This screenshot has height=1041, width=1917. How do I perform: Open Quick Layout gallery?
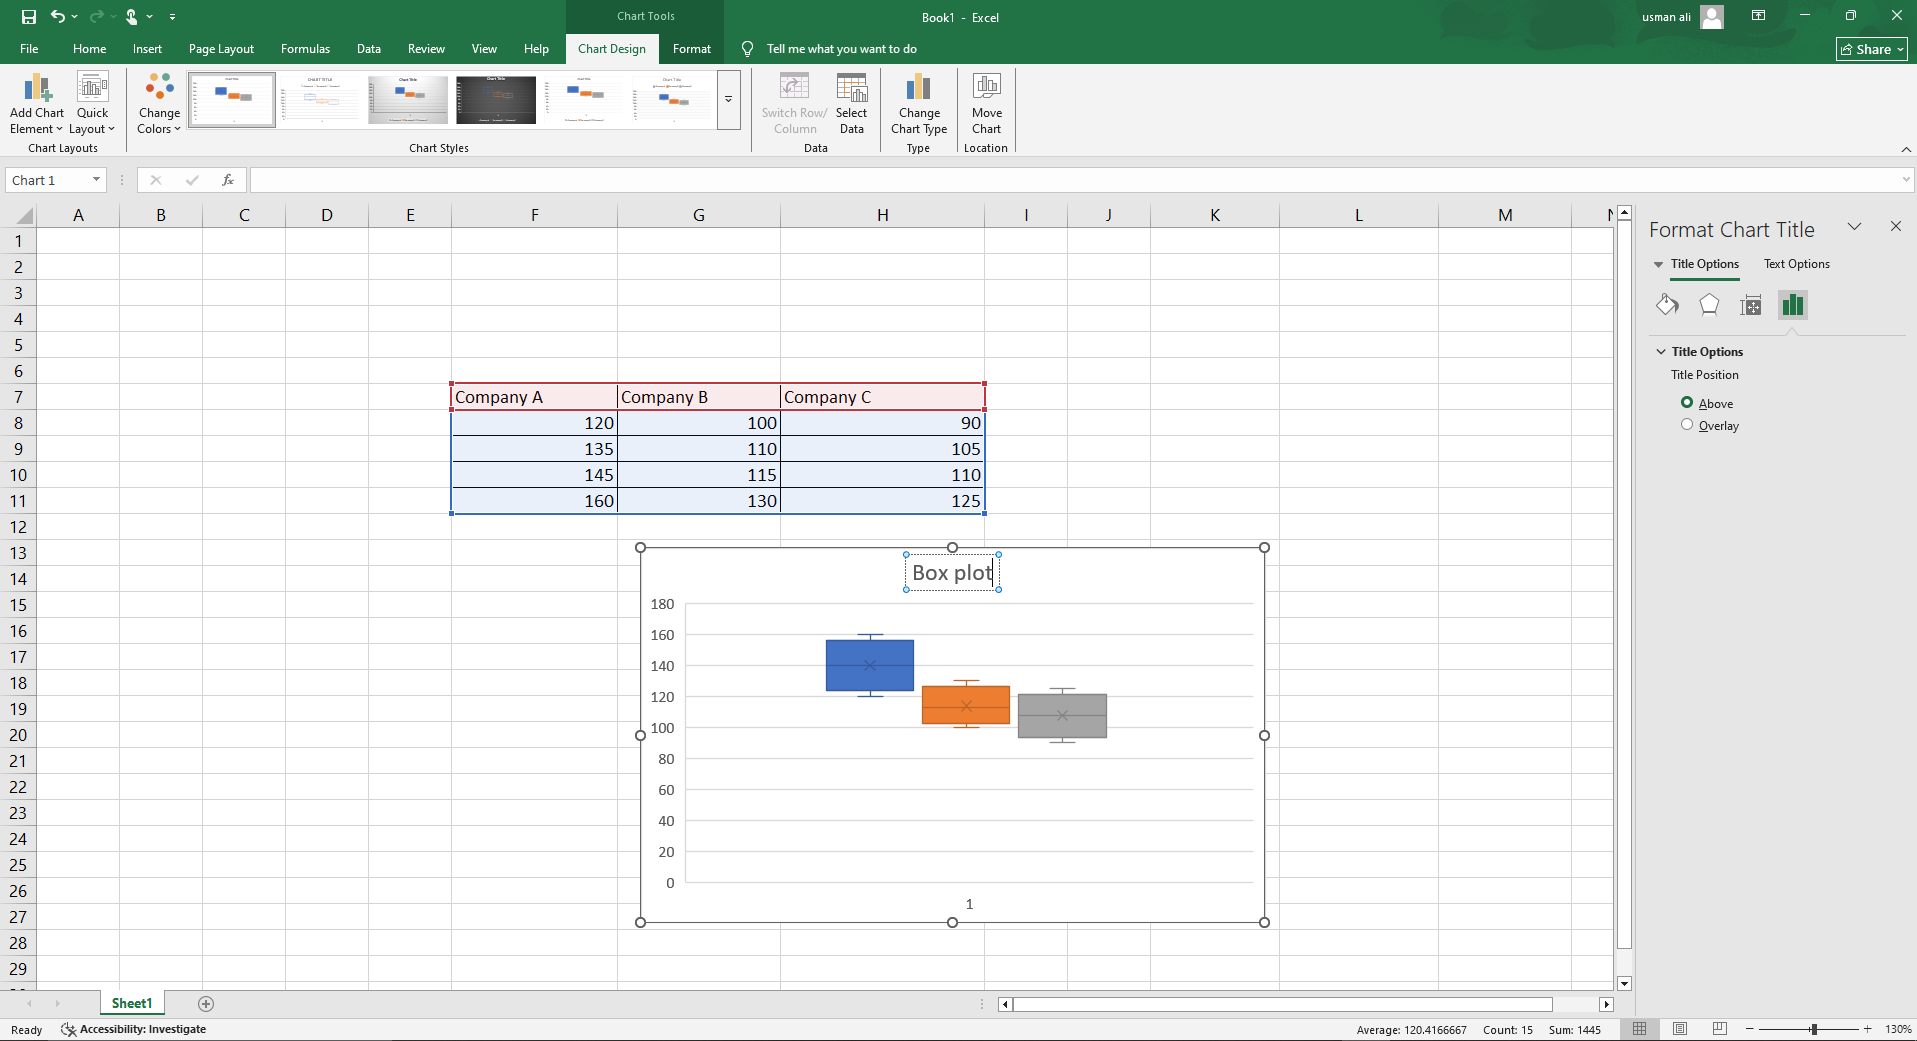point(92,104)
